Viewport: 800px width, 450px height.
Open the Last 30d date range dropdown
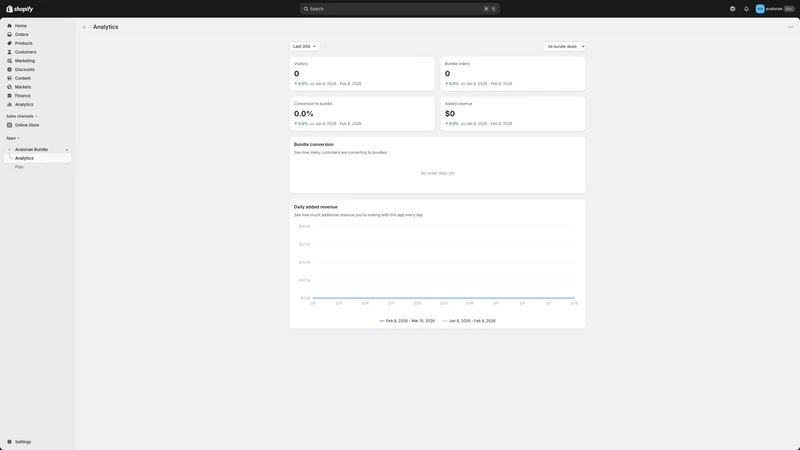click(305, 46)
